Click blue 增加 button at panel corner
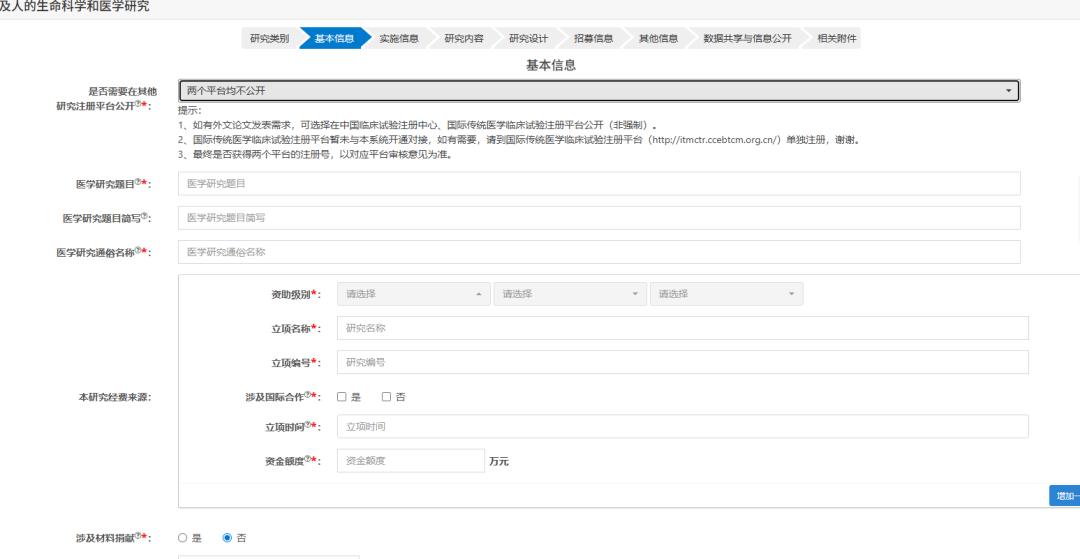This screenshot has width=1080, height=559. [x=1065, y=496]
